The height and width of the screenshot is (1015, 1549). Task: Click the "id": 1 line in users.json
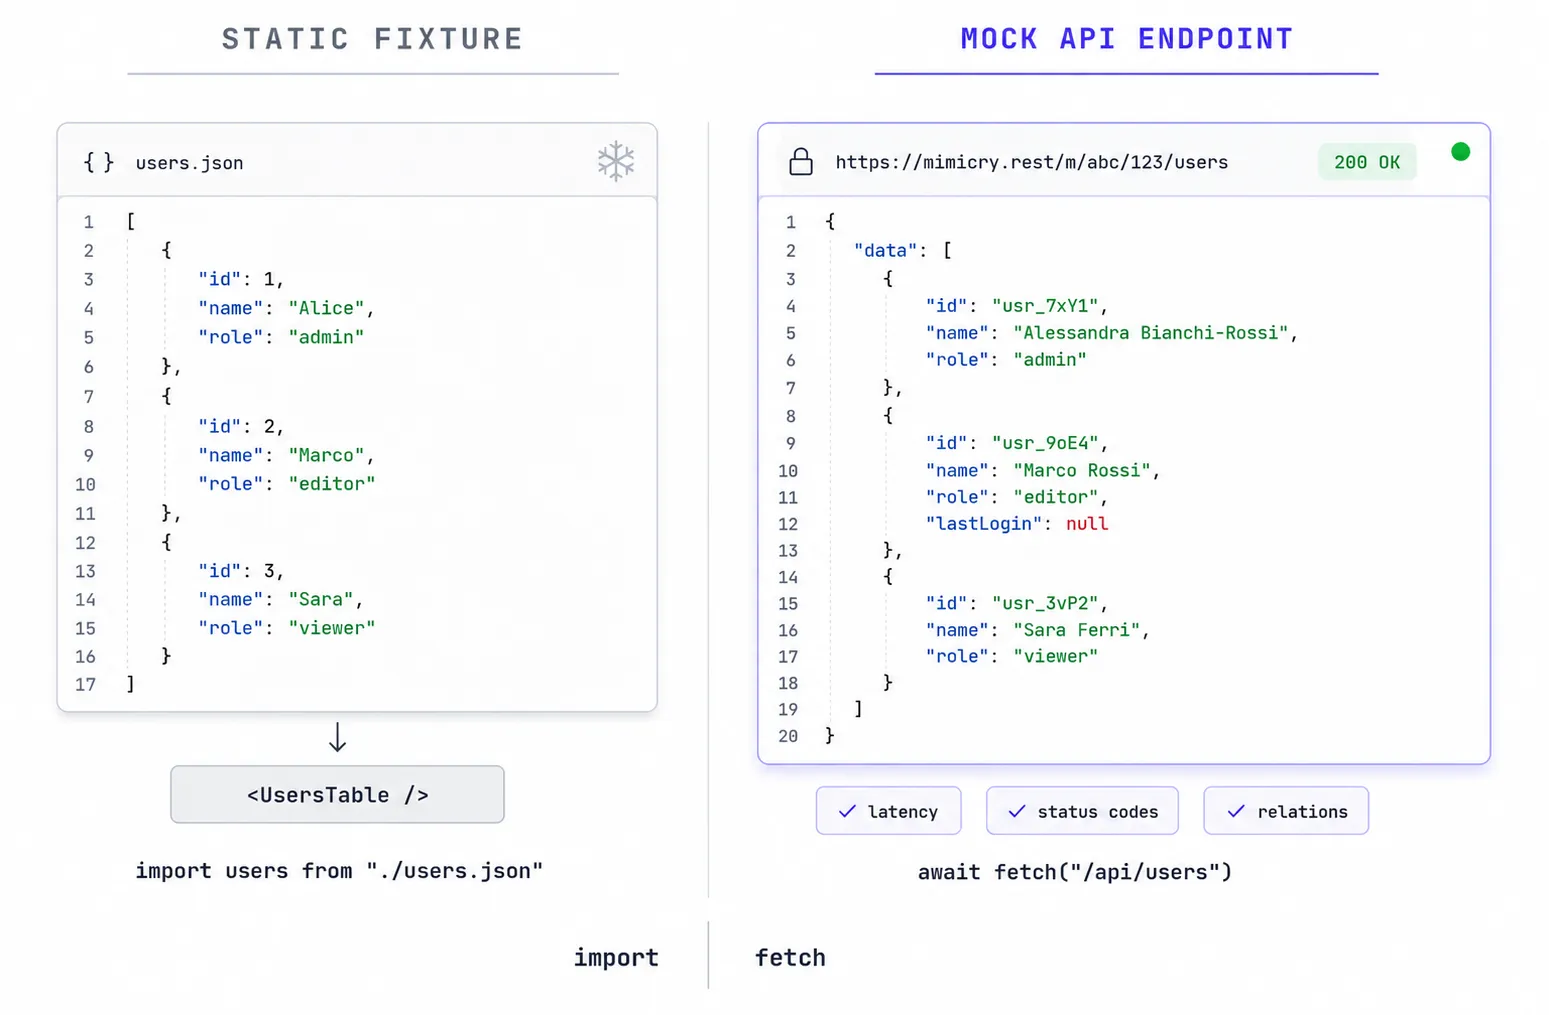click(x=241, y=279)
